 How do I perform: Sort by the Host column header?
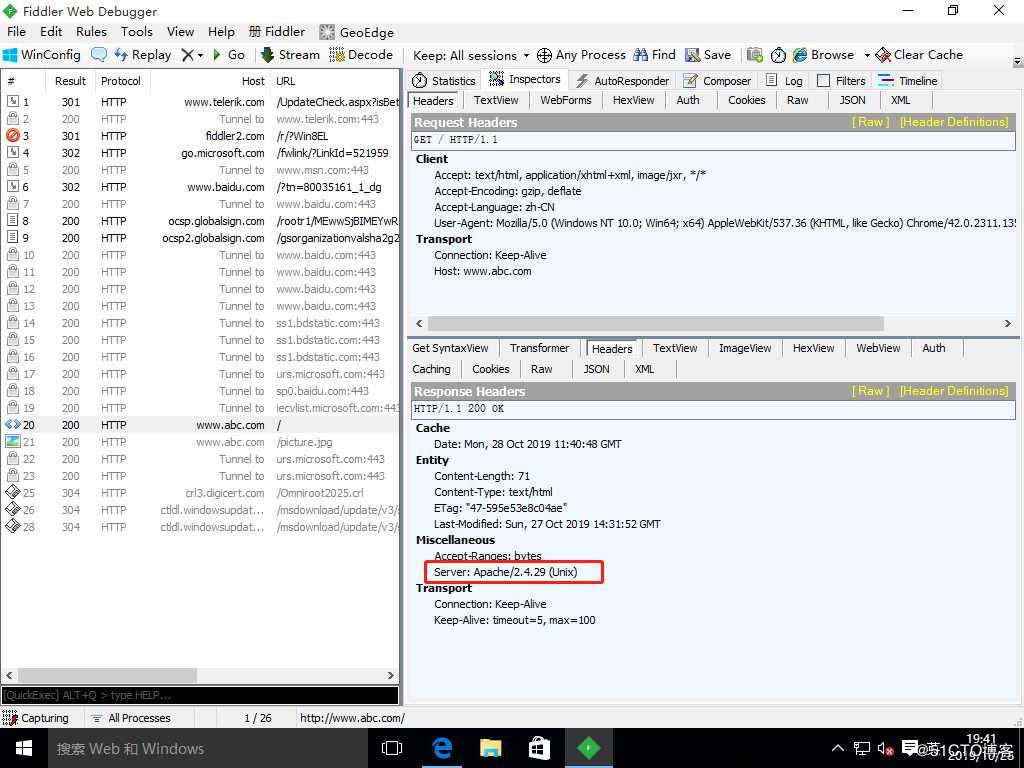pos(210,81)
